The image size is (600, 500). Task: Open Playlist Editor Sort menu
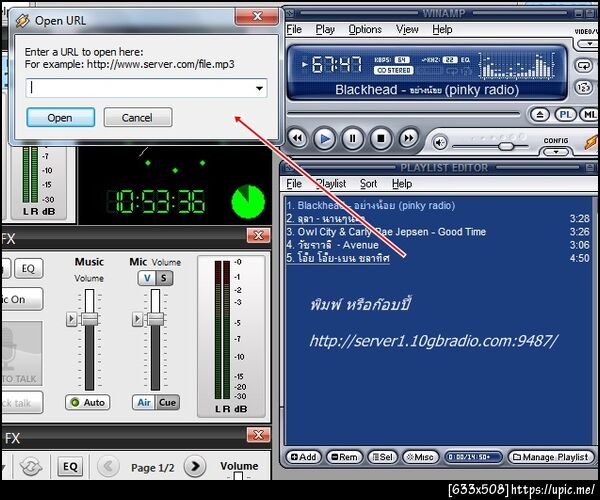[368, 184]
